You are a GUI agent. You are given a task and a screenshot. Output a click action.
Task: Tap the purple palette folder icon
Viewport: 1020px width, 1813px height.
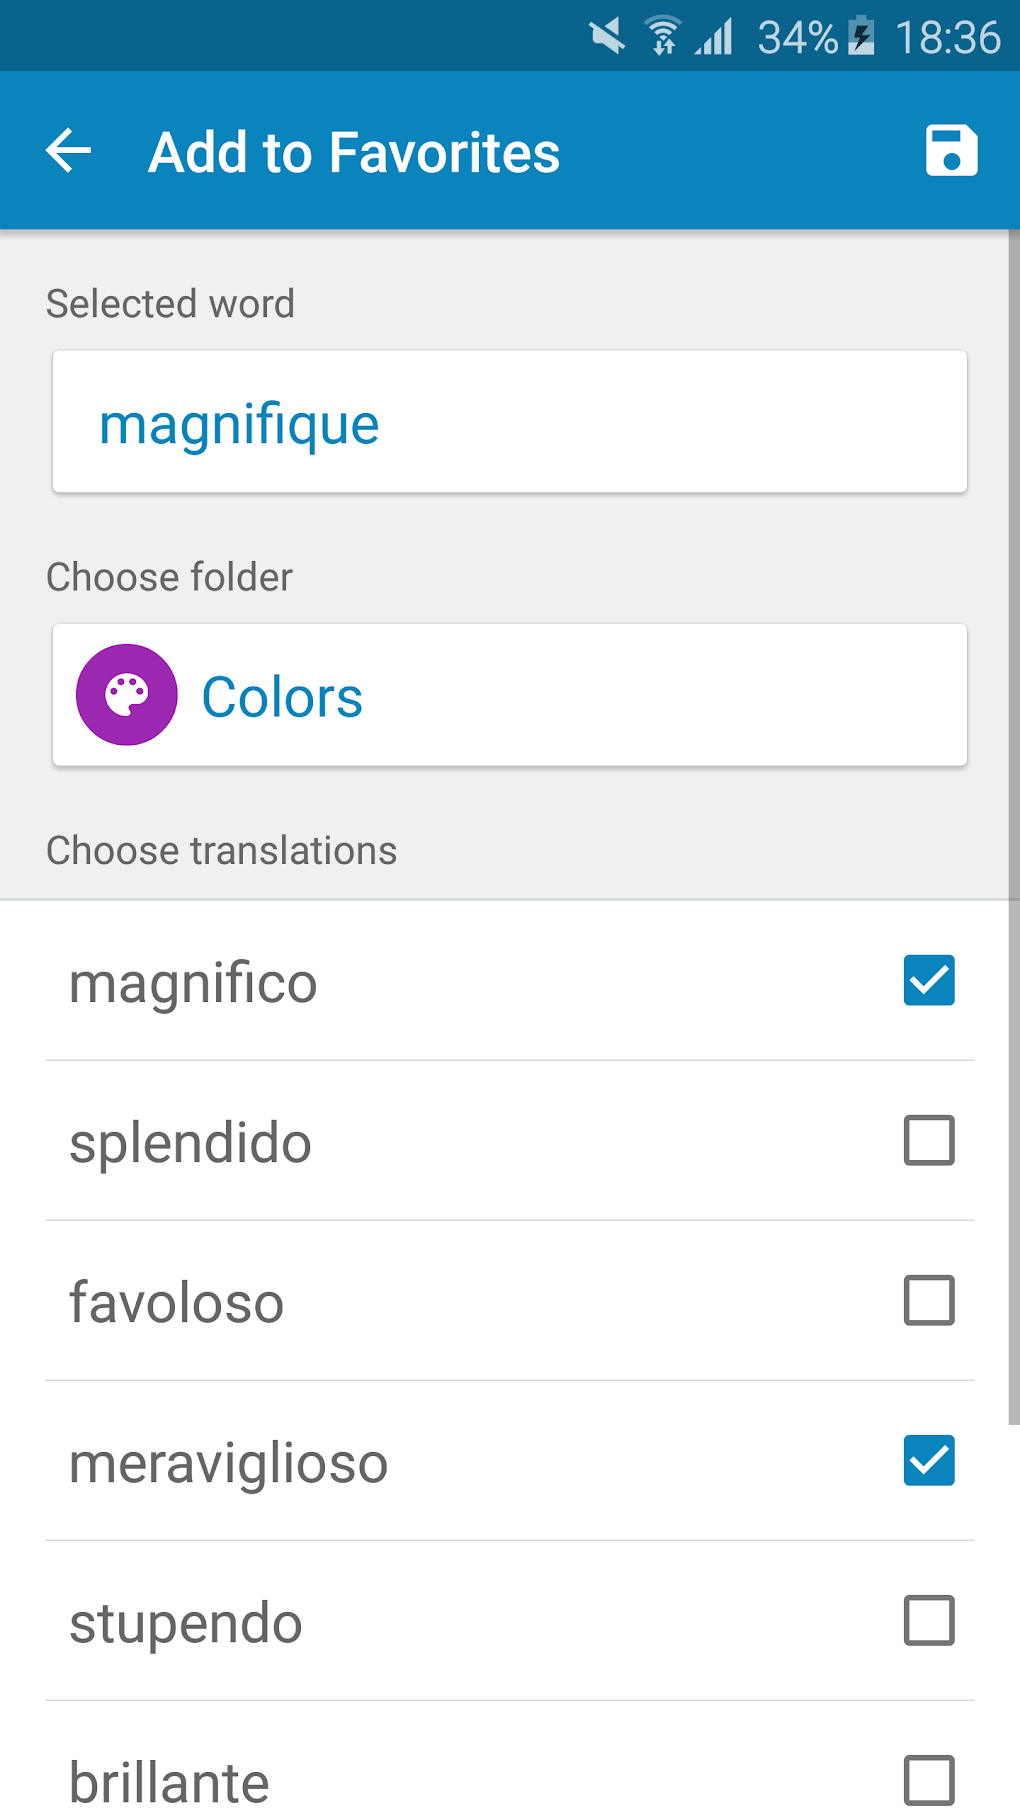(127, 695)
